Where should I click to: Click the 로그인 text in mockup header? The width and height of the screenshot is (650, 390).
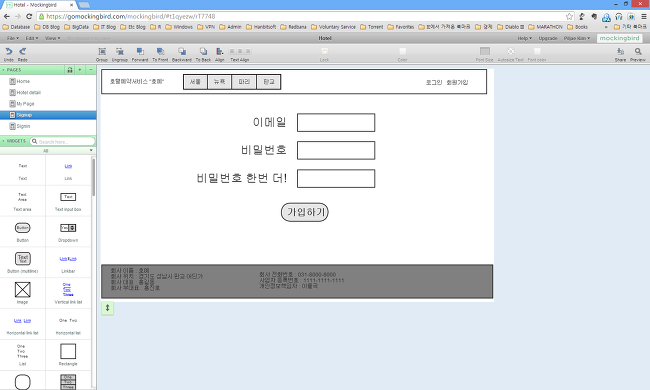(434, 82)
